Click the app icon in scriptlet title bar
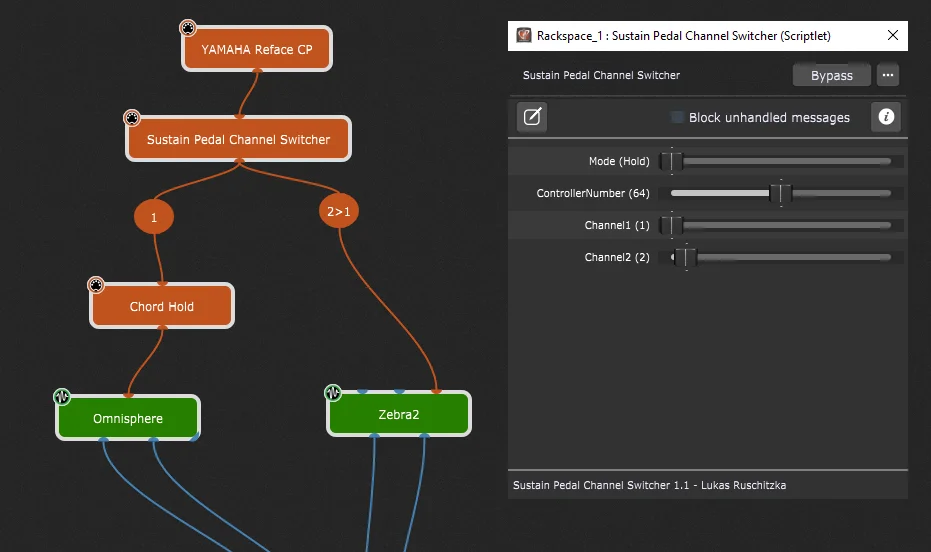Viewport: 931px width, 552px height. coord(524,36)
